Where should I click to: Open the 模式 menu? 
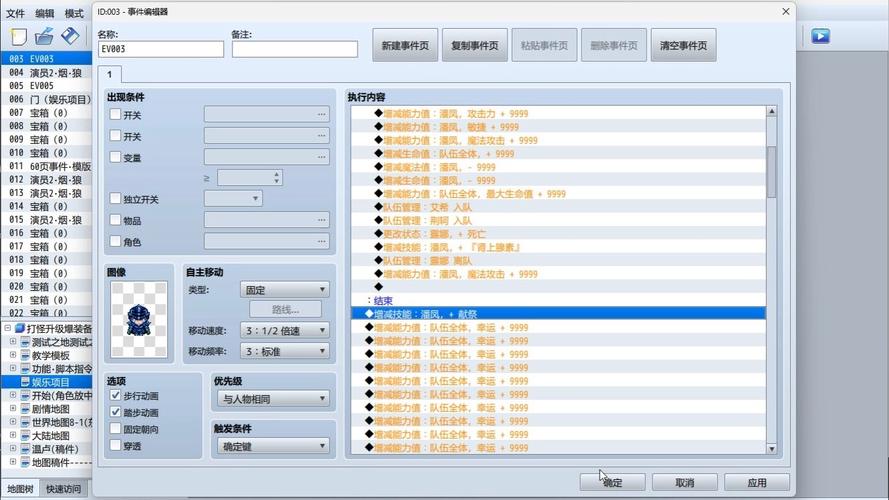click(x=74, y=13)
